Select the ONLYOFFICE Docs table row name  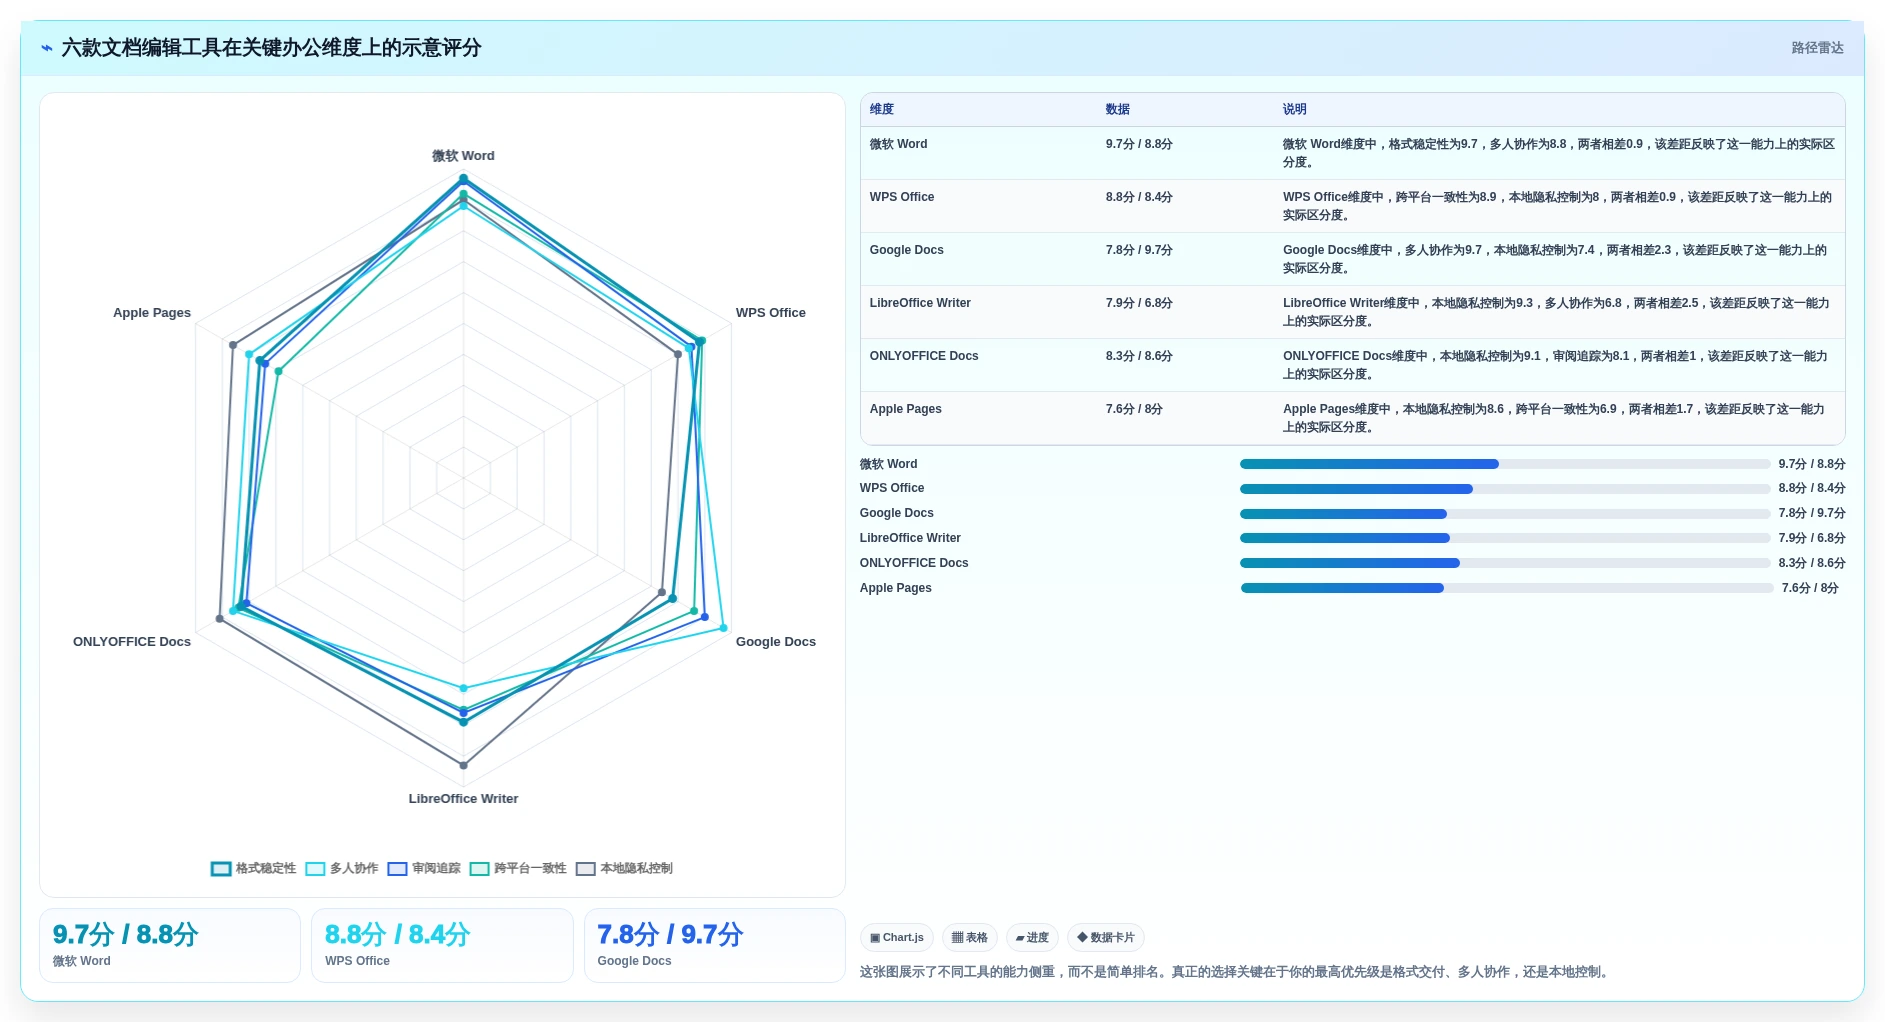[924, 356]
